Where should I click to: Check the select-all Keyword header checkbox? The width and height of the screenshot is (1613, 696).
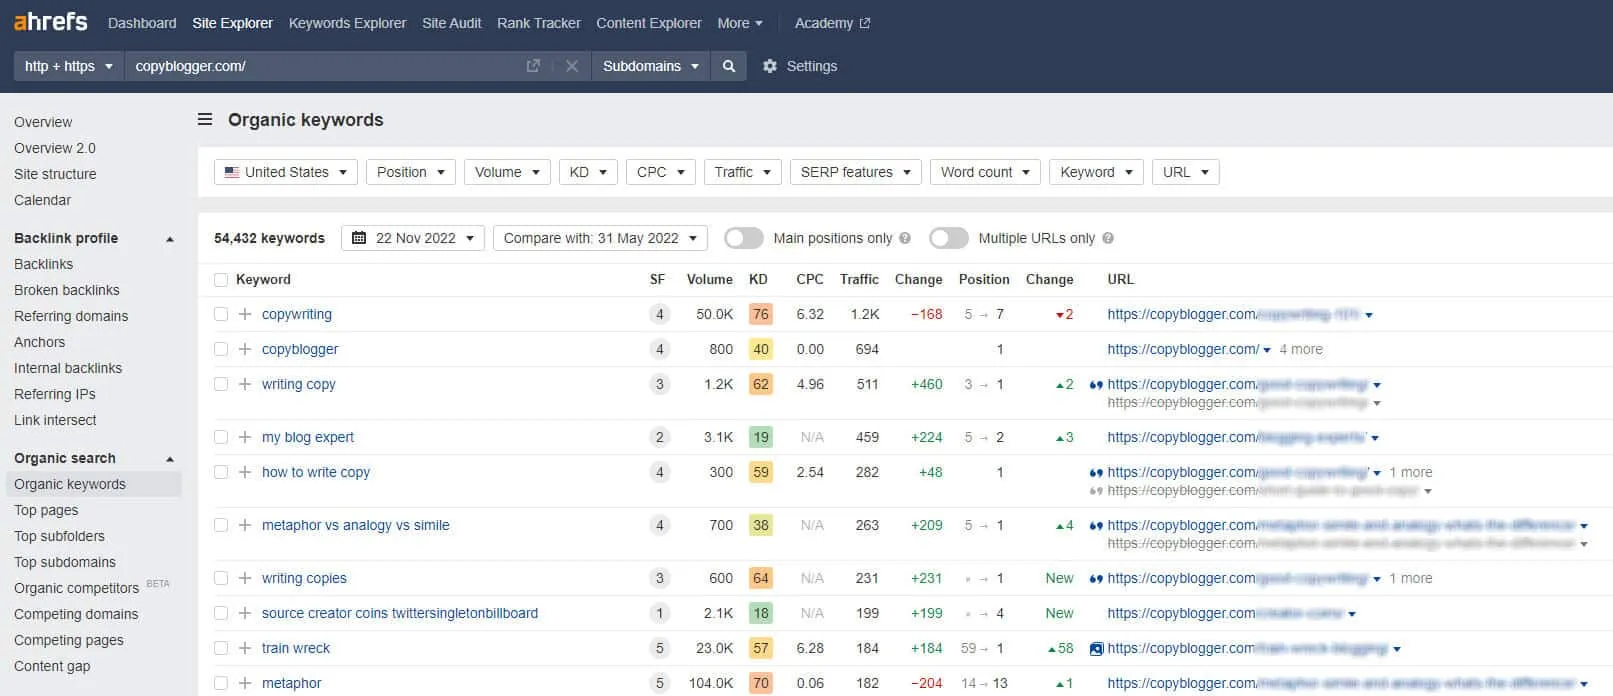click(x=221, y=280)
